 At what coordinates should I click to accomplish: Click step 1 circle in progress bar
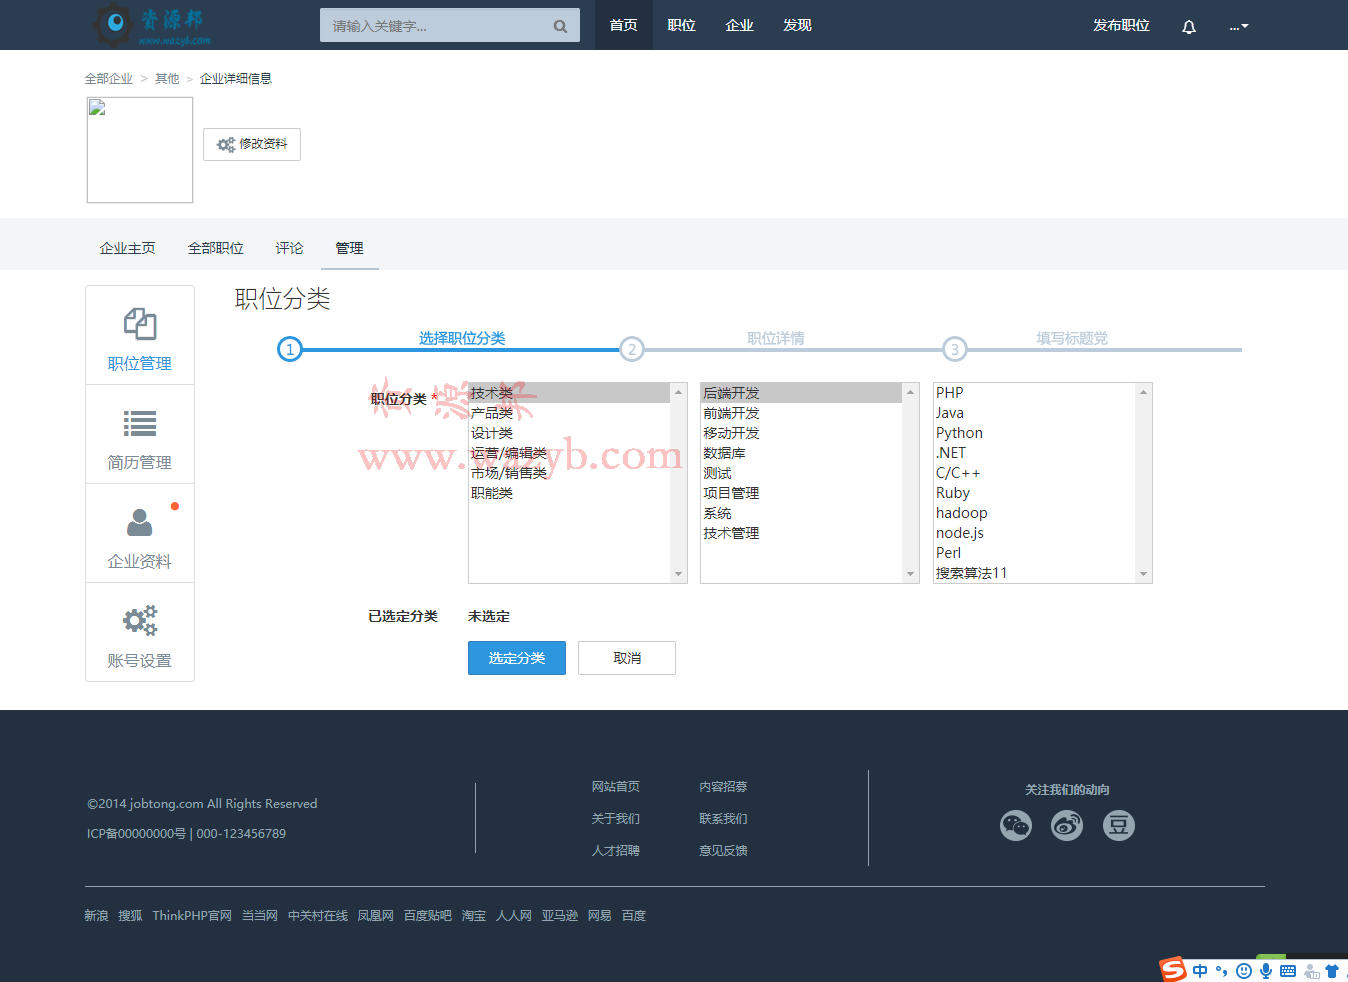(x=290, y=349)
